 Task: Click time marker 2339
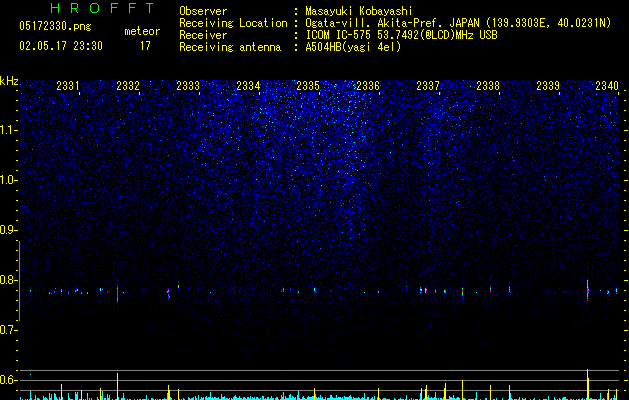click(x=548, y=86)
